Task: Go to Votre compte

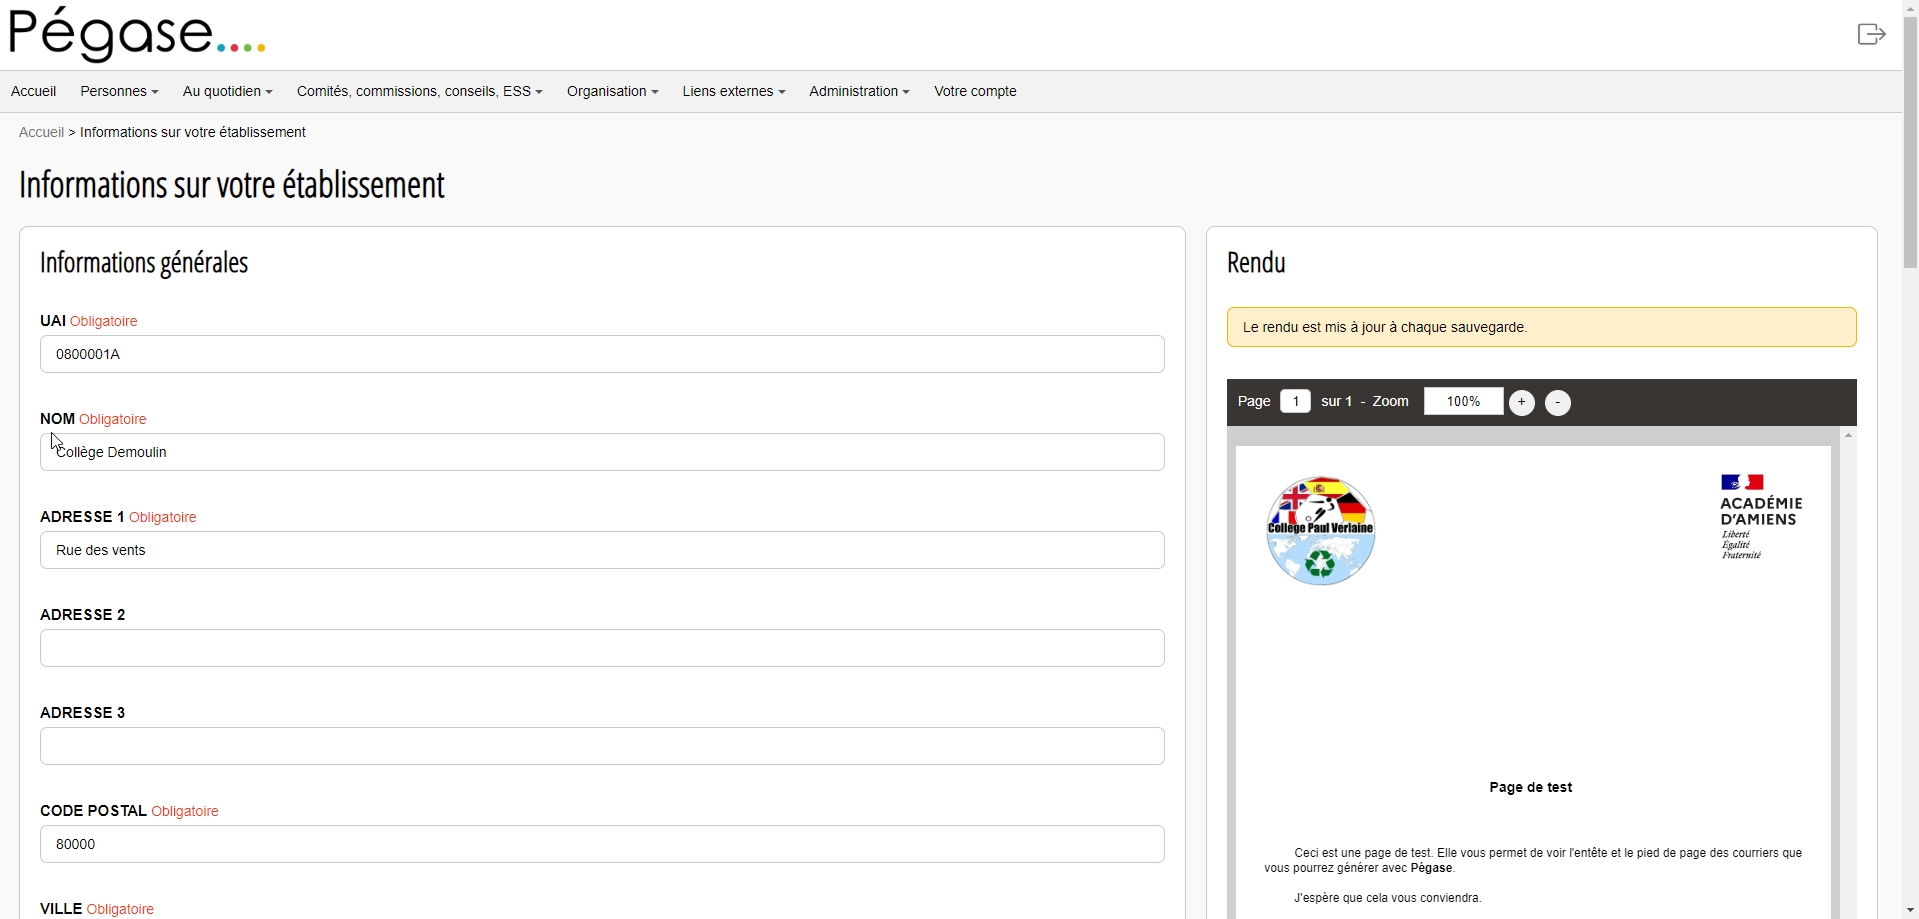Action: pyautogui.click(x=975, y=91)
